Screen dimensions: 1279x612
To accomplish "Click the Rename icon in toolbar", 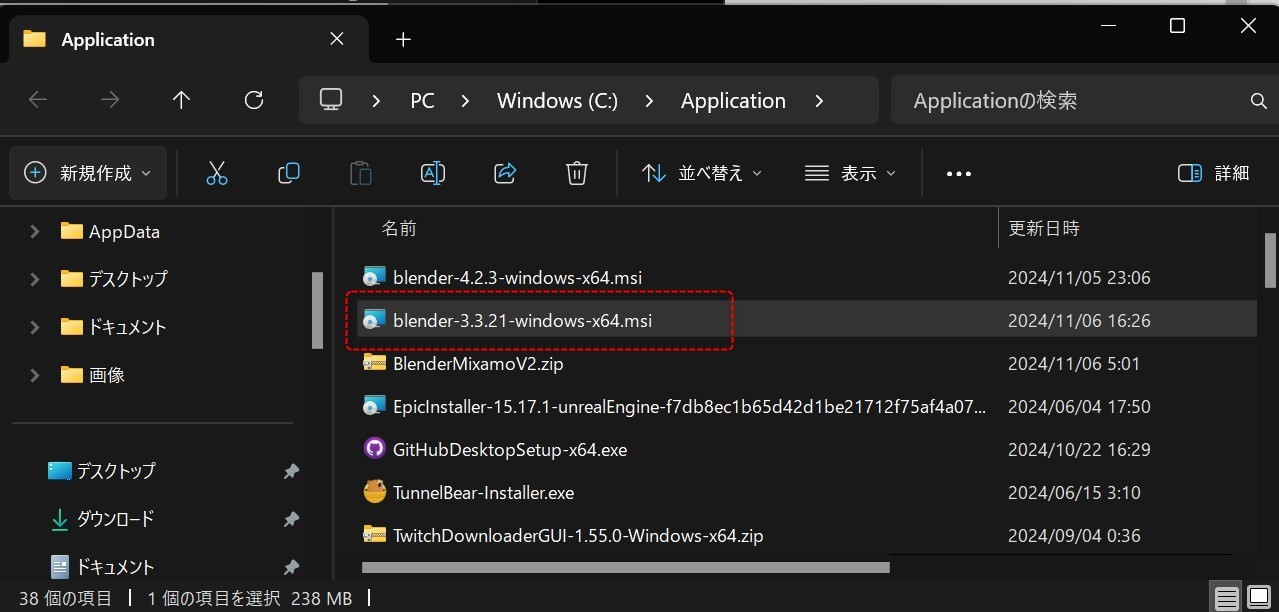I will [433, 173].
